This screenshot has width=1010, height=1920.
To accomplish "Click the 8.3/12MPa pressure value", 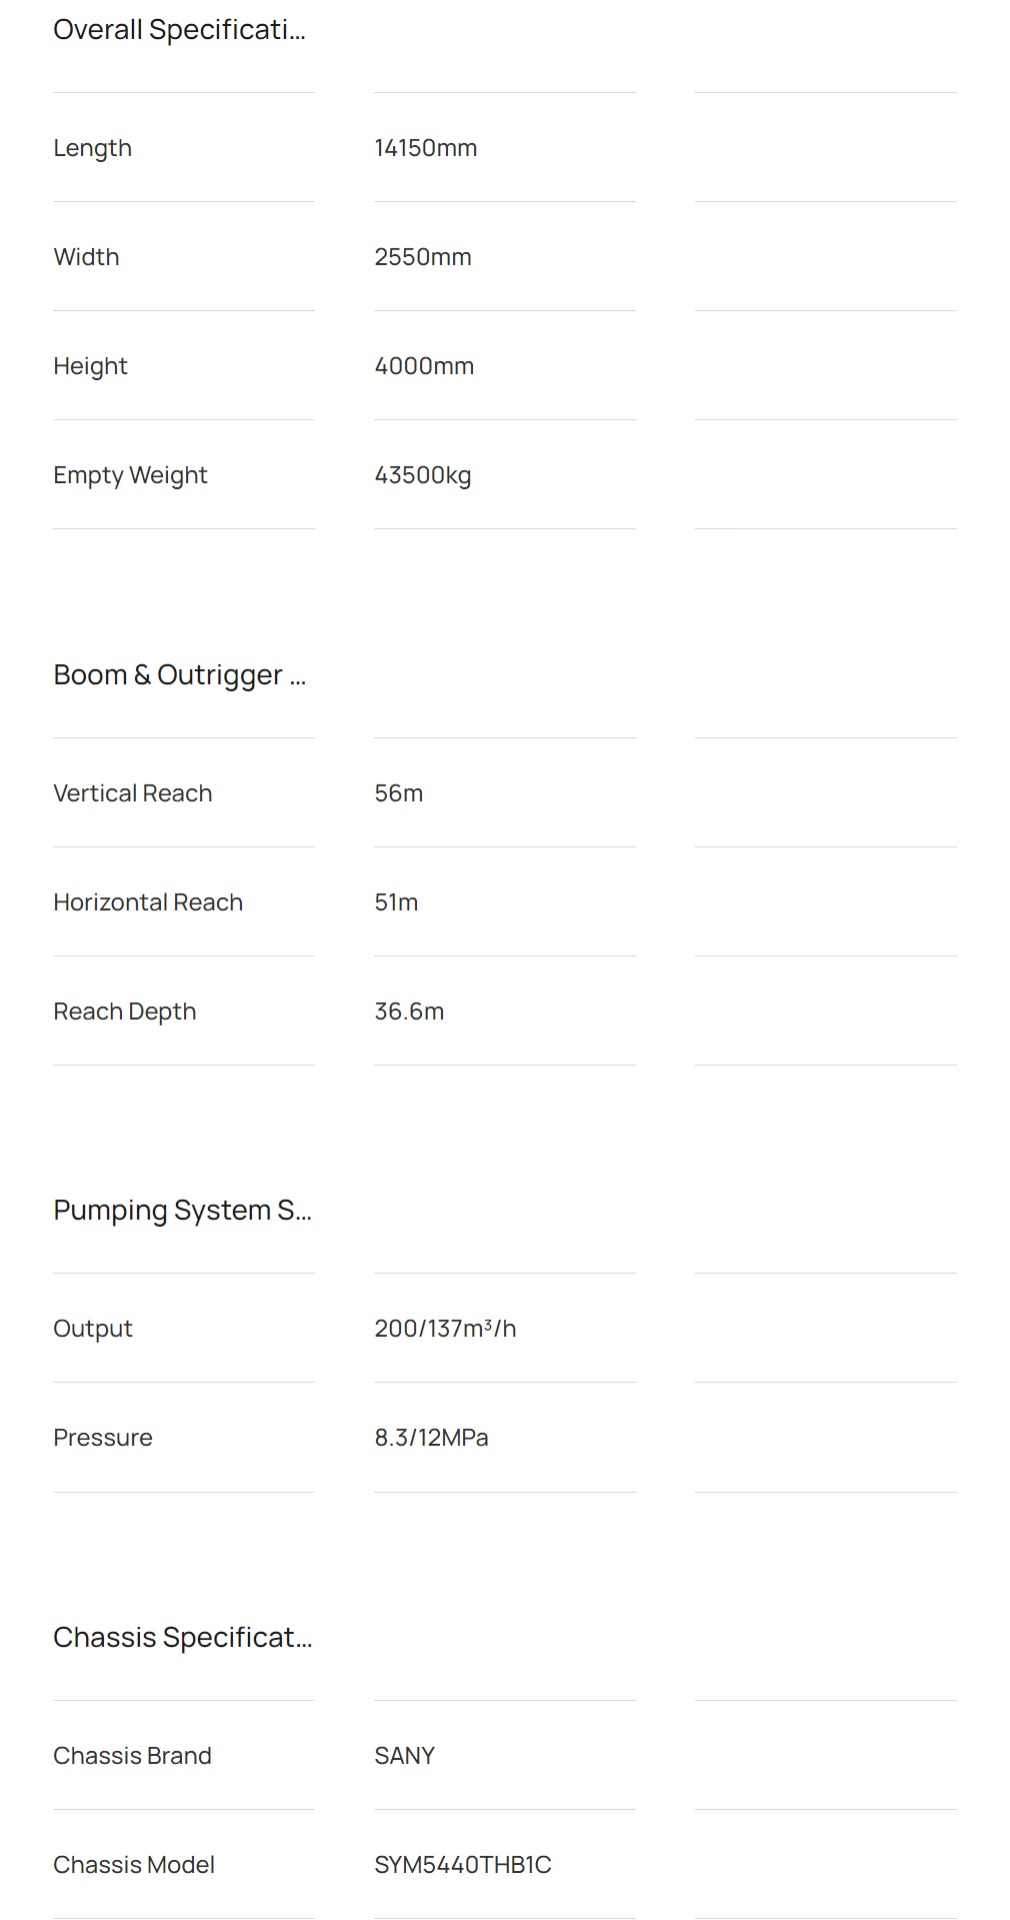I will (x=431, y=1437).
